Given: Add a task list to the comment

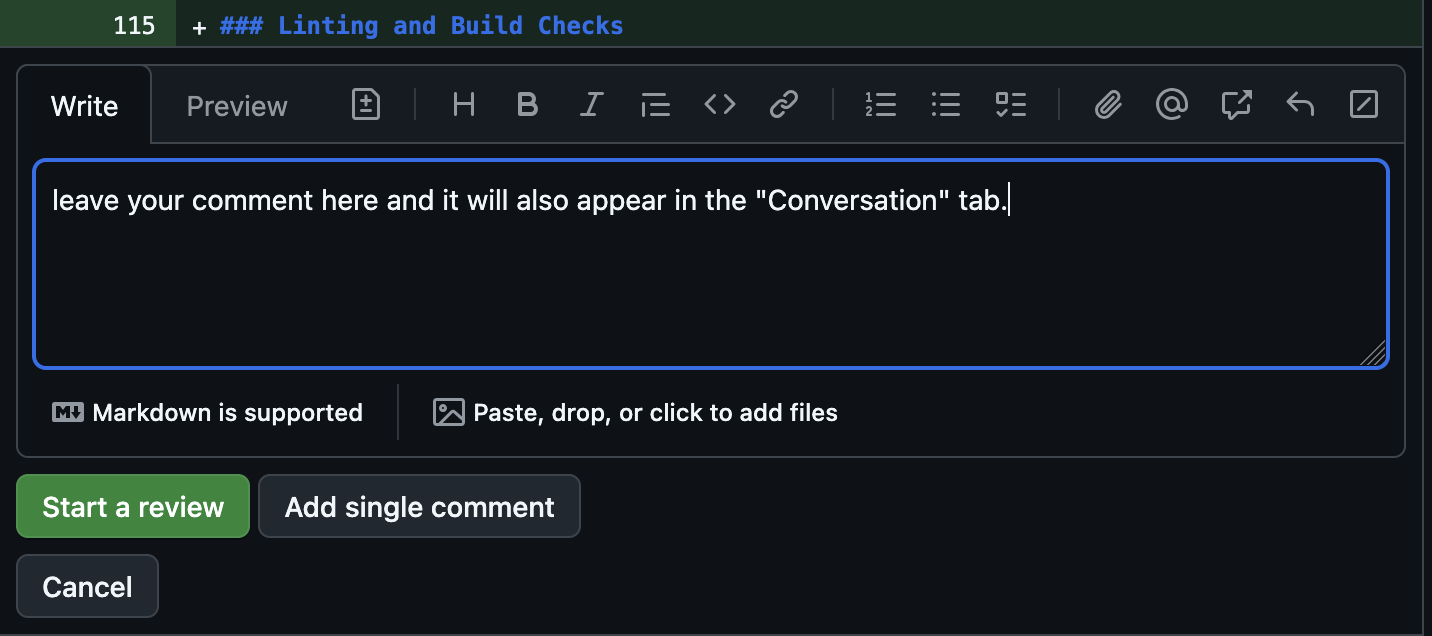Looking at the screenshot, I should (x=1011, y=104).
